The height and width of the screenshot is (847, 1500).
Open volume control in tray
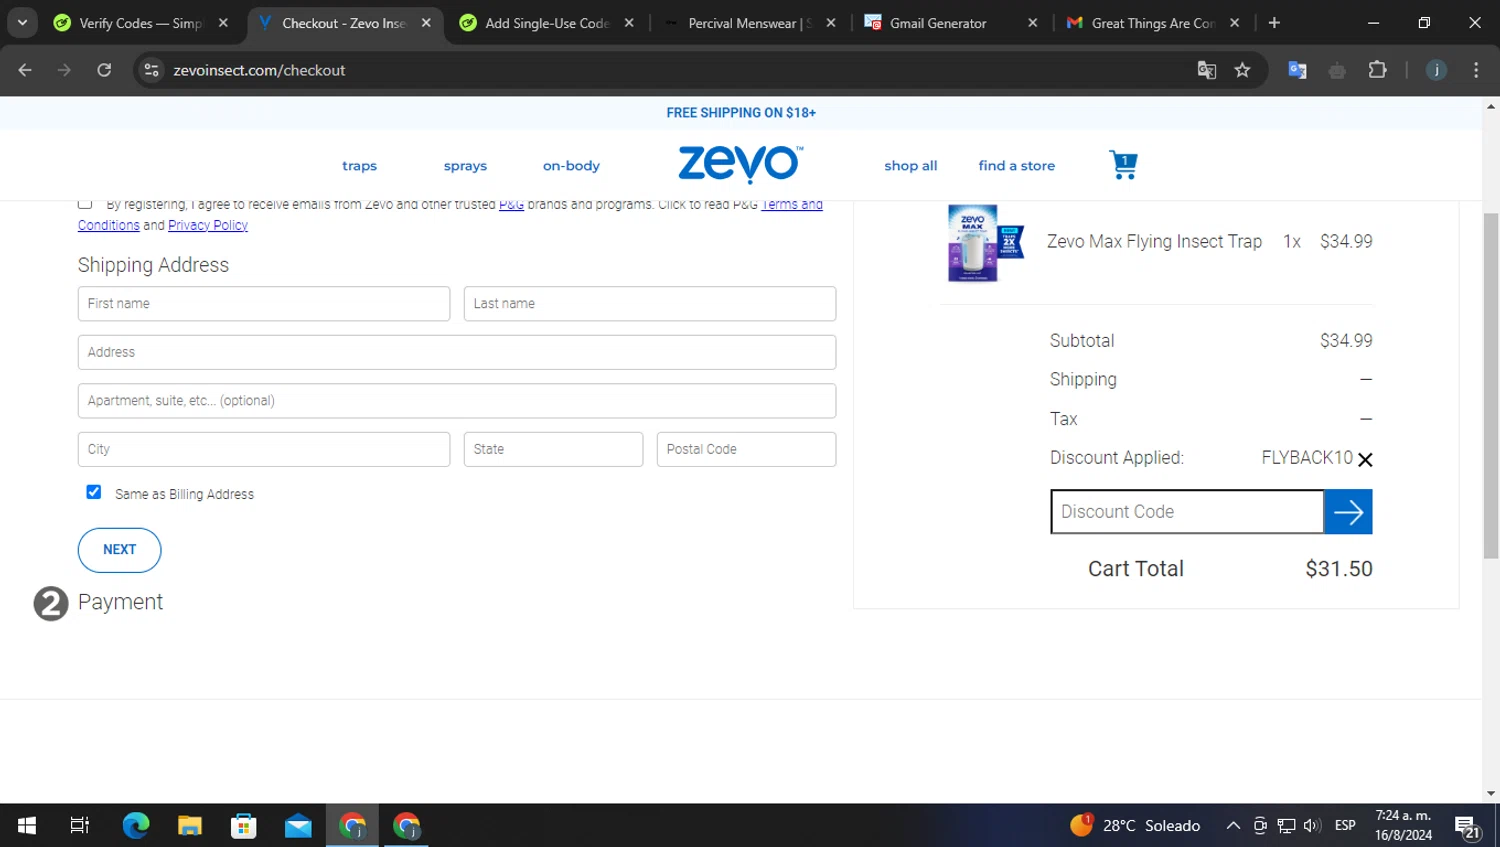click(x=1312, y=825)
